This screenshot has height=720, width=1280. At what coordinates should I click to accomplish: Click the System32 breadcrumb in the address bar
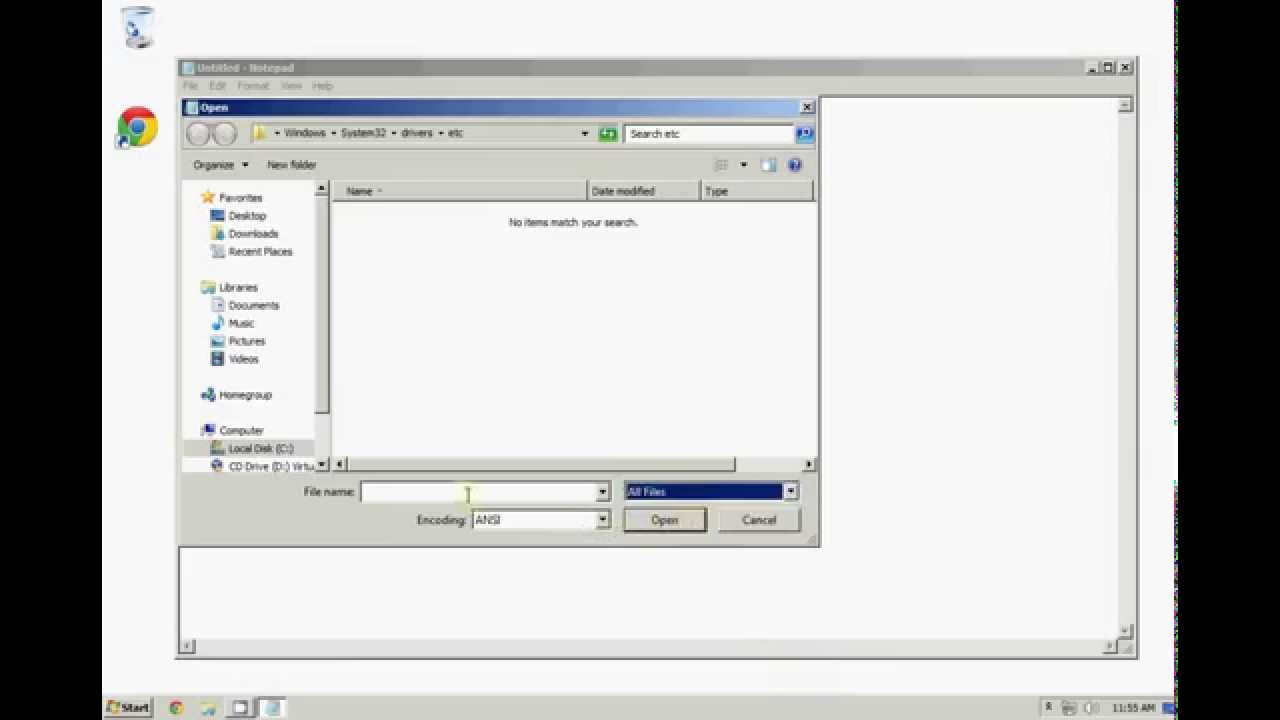(x=363, y=133)
